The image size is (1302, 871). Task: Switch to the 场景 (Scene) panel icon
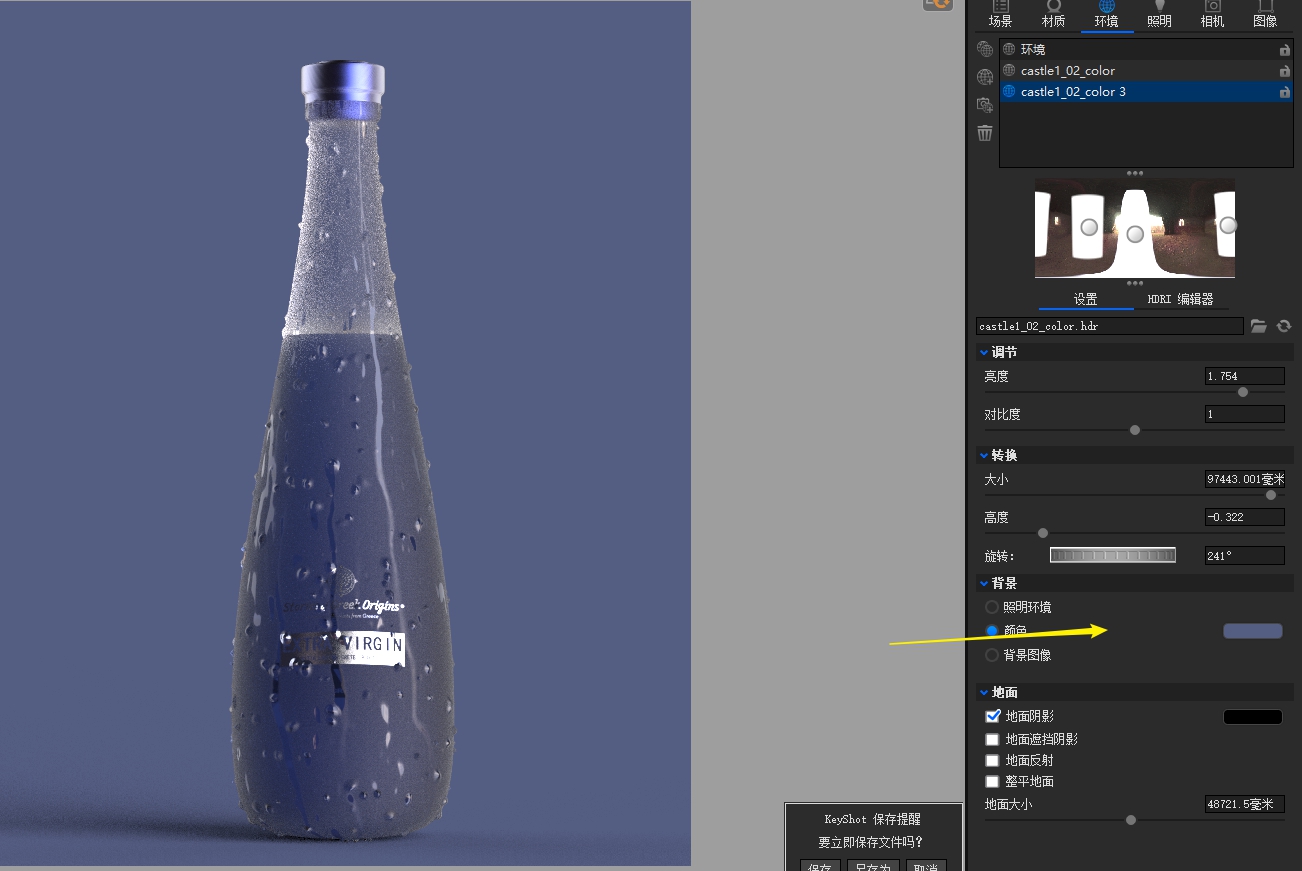coord(998,14)
